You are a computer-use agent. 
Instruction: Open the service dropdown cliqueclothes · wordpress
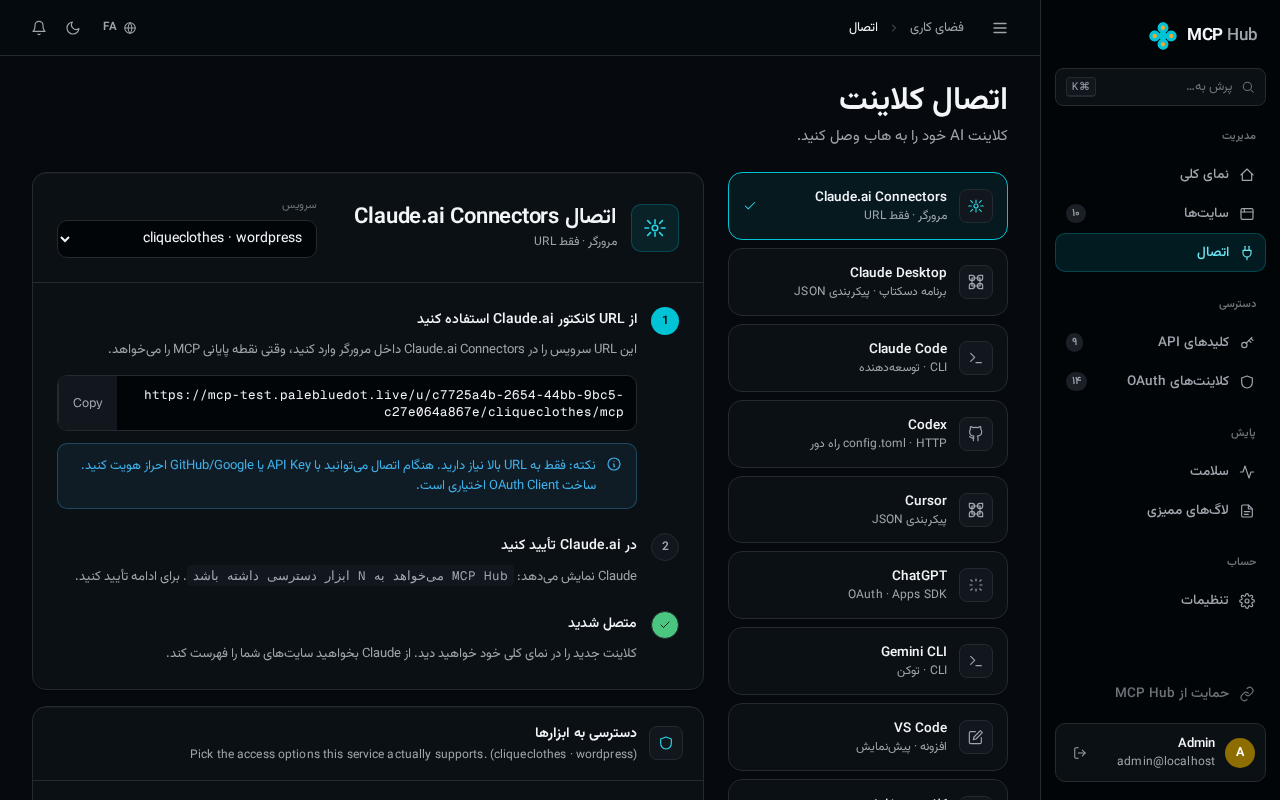tap(187, 239)
